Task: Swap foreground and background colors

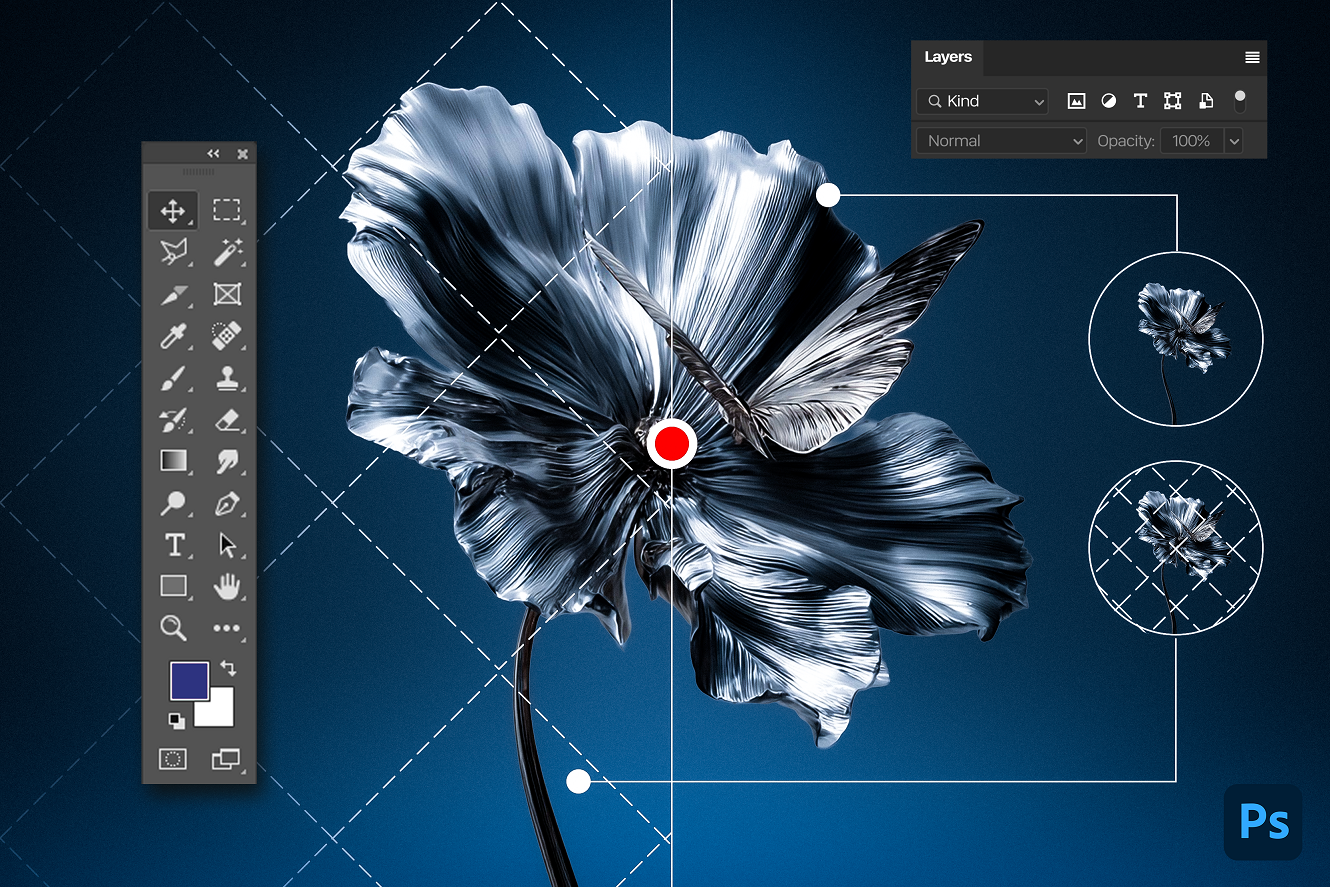Action: 227,668
